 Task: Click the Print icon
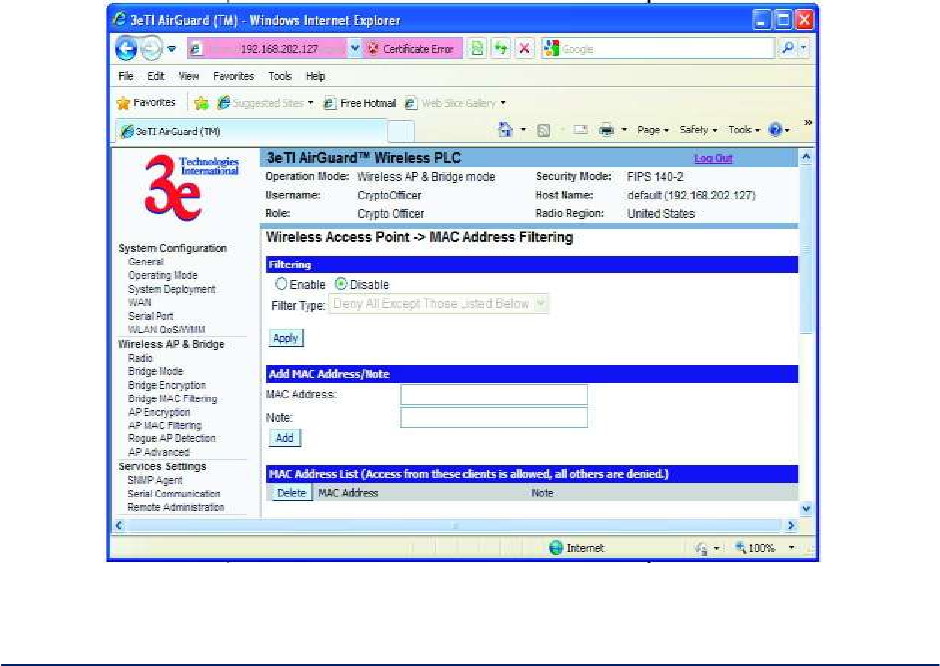coord(607,130)
